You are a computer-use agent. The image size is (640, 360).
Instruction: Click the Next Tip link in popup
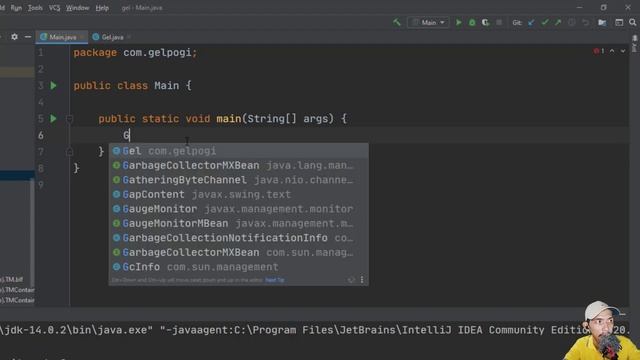click(x=275, y=280)
